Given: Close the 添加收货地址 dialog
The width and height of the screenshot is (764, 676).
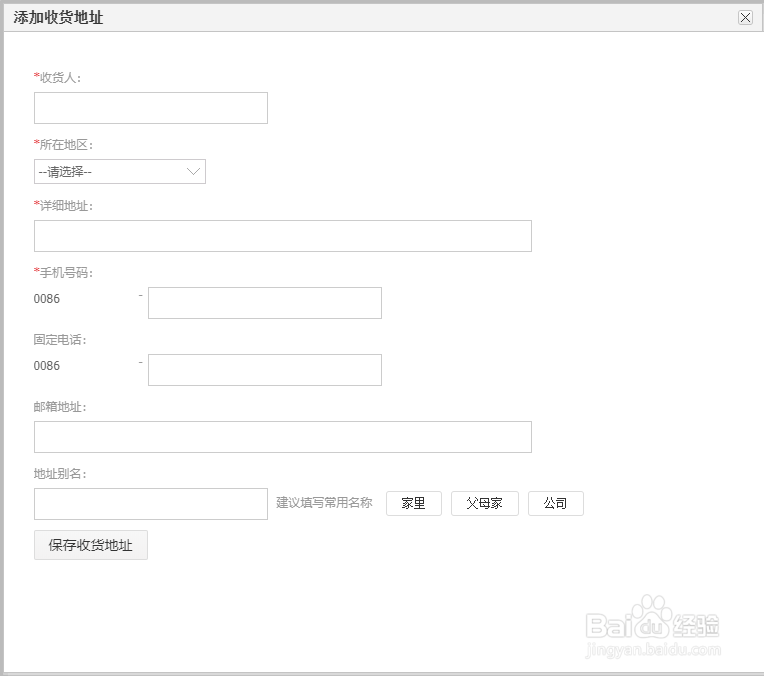Looking at the screenshot, I should (745, 18).
